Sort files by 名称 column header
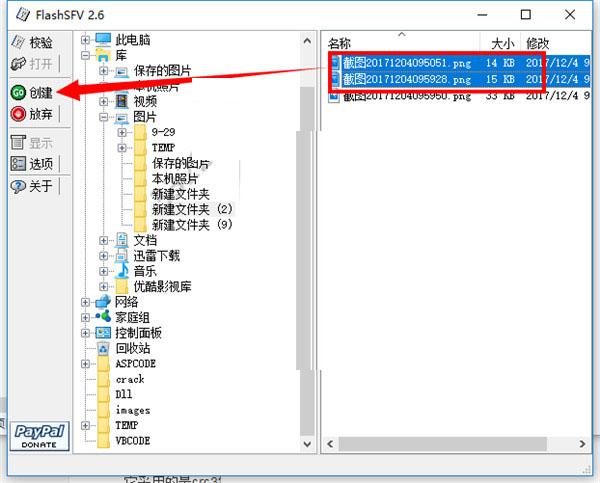The height and width of the screenshot is (483, 600). point(401,43)
